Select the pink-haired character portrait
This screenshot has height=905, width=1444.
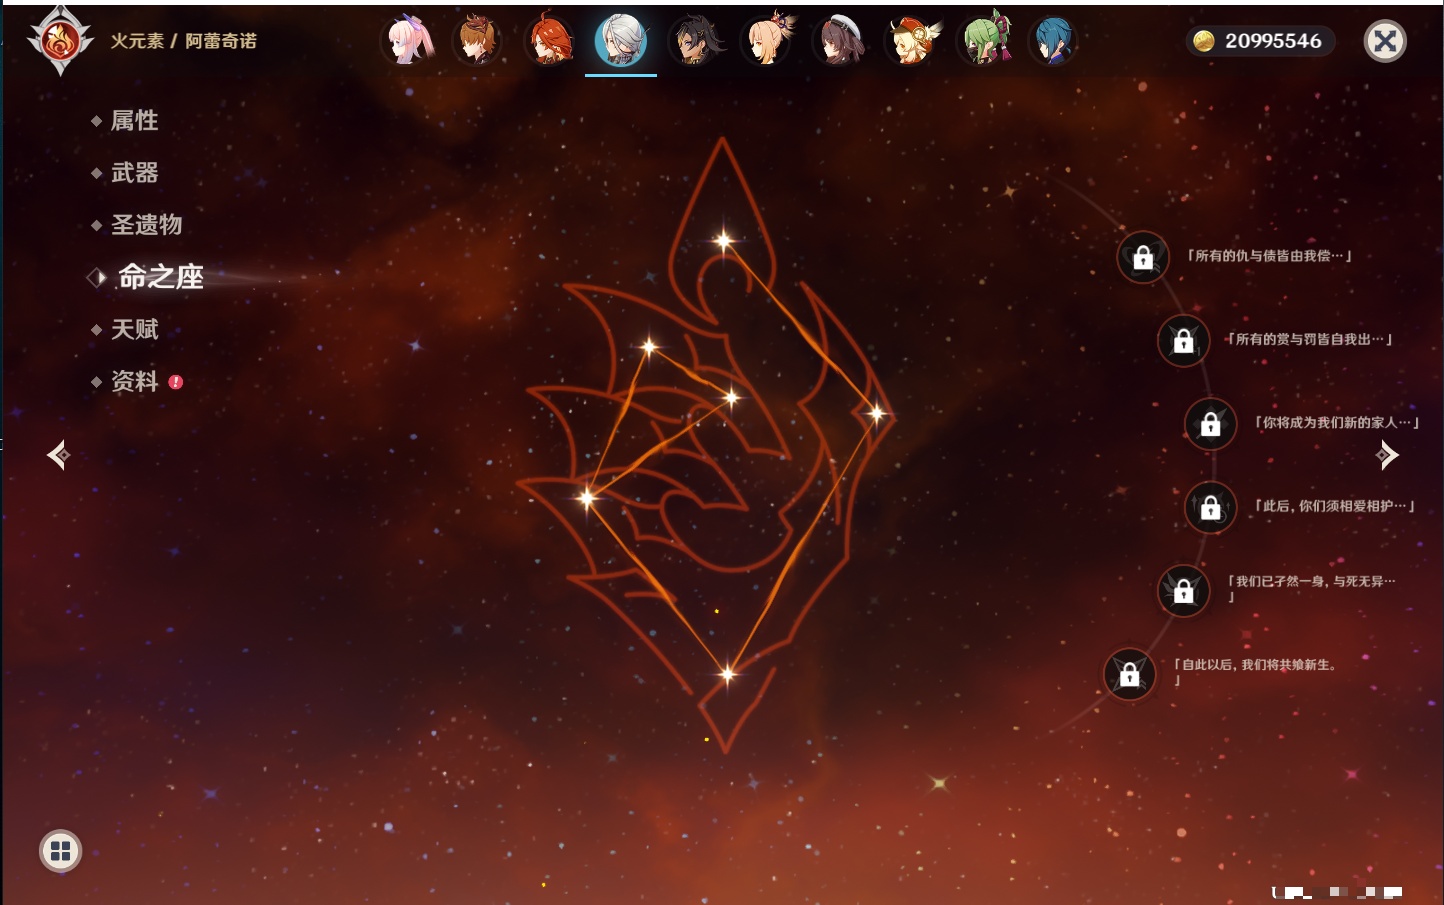pyautogui.click(x=408, y=41)
